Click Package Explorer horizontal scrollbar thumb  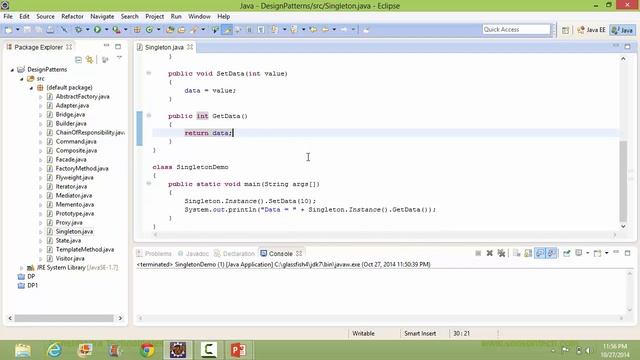pyautogui.click(x=64, y=318)
